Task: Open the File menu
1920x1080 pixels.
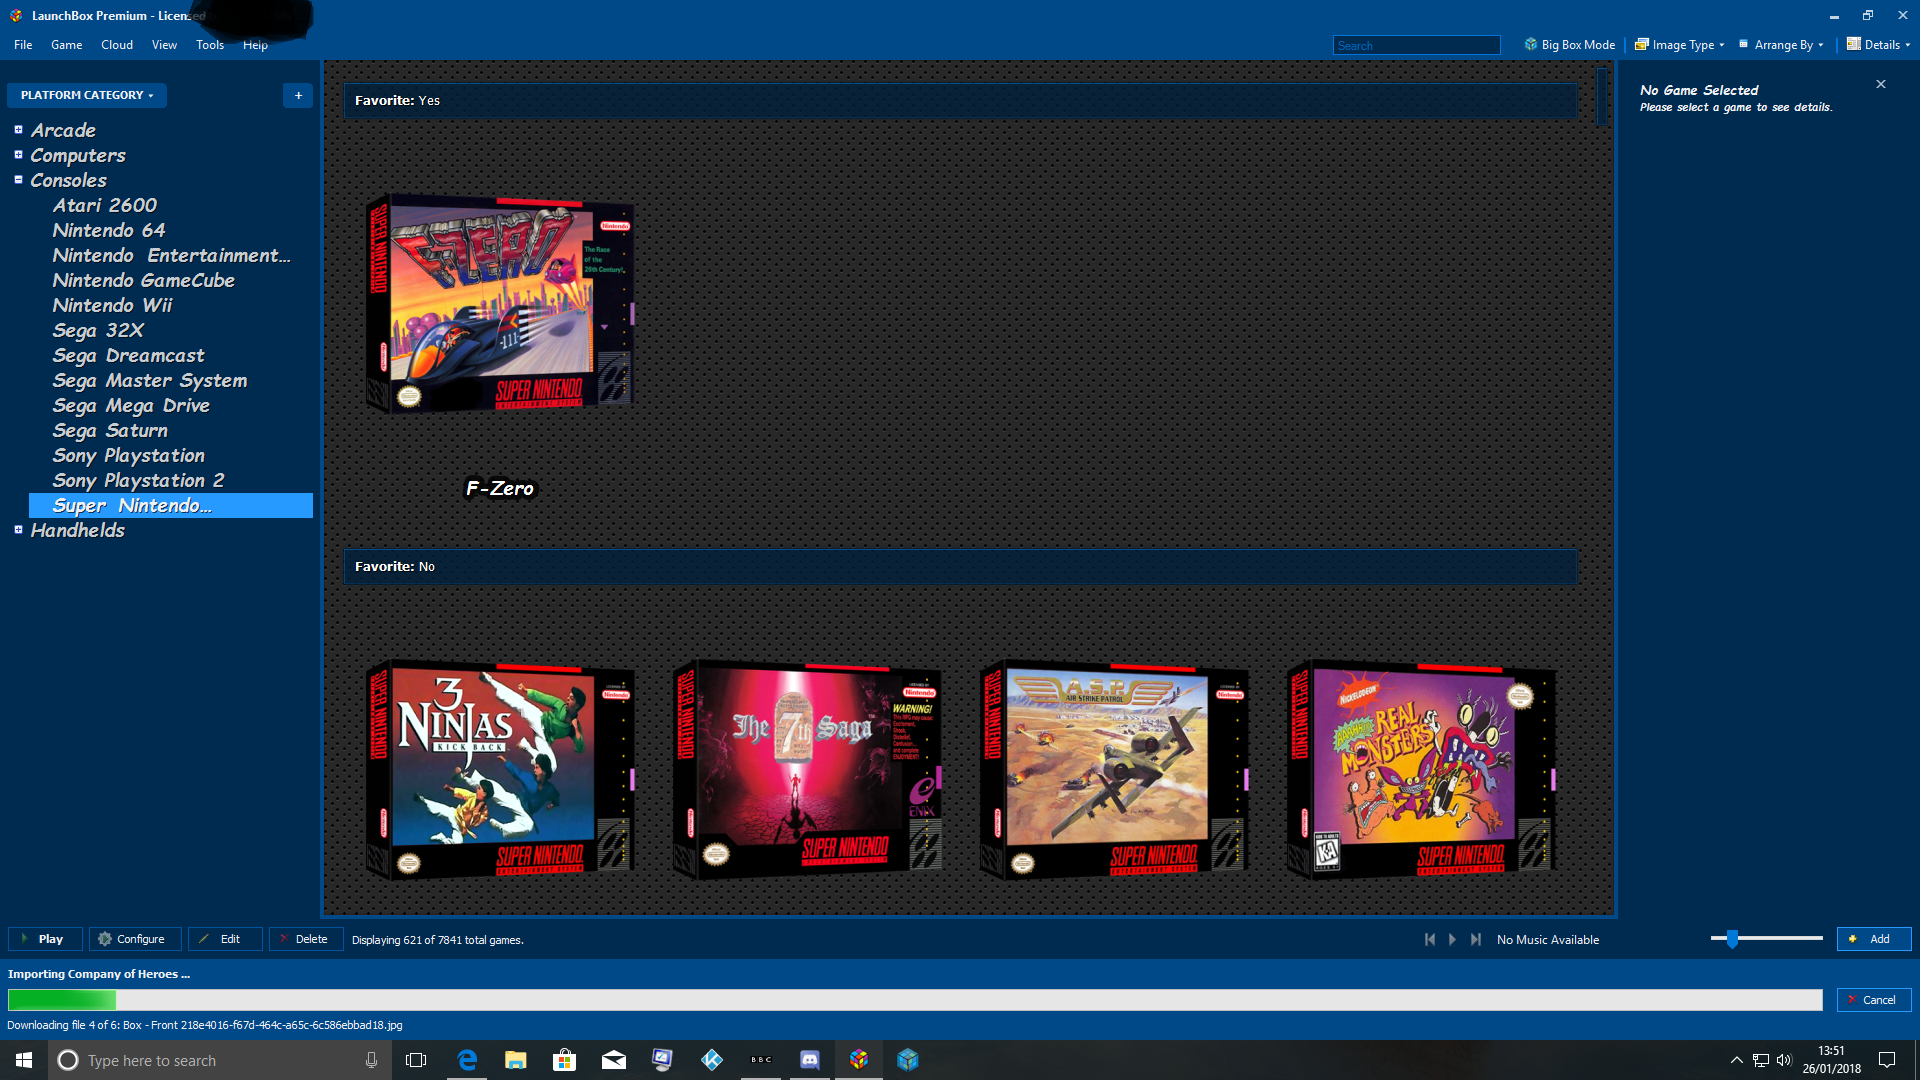Action: (x=23, y=45)
